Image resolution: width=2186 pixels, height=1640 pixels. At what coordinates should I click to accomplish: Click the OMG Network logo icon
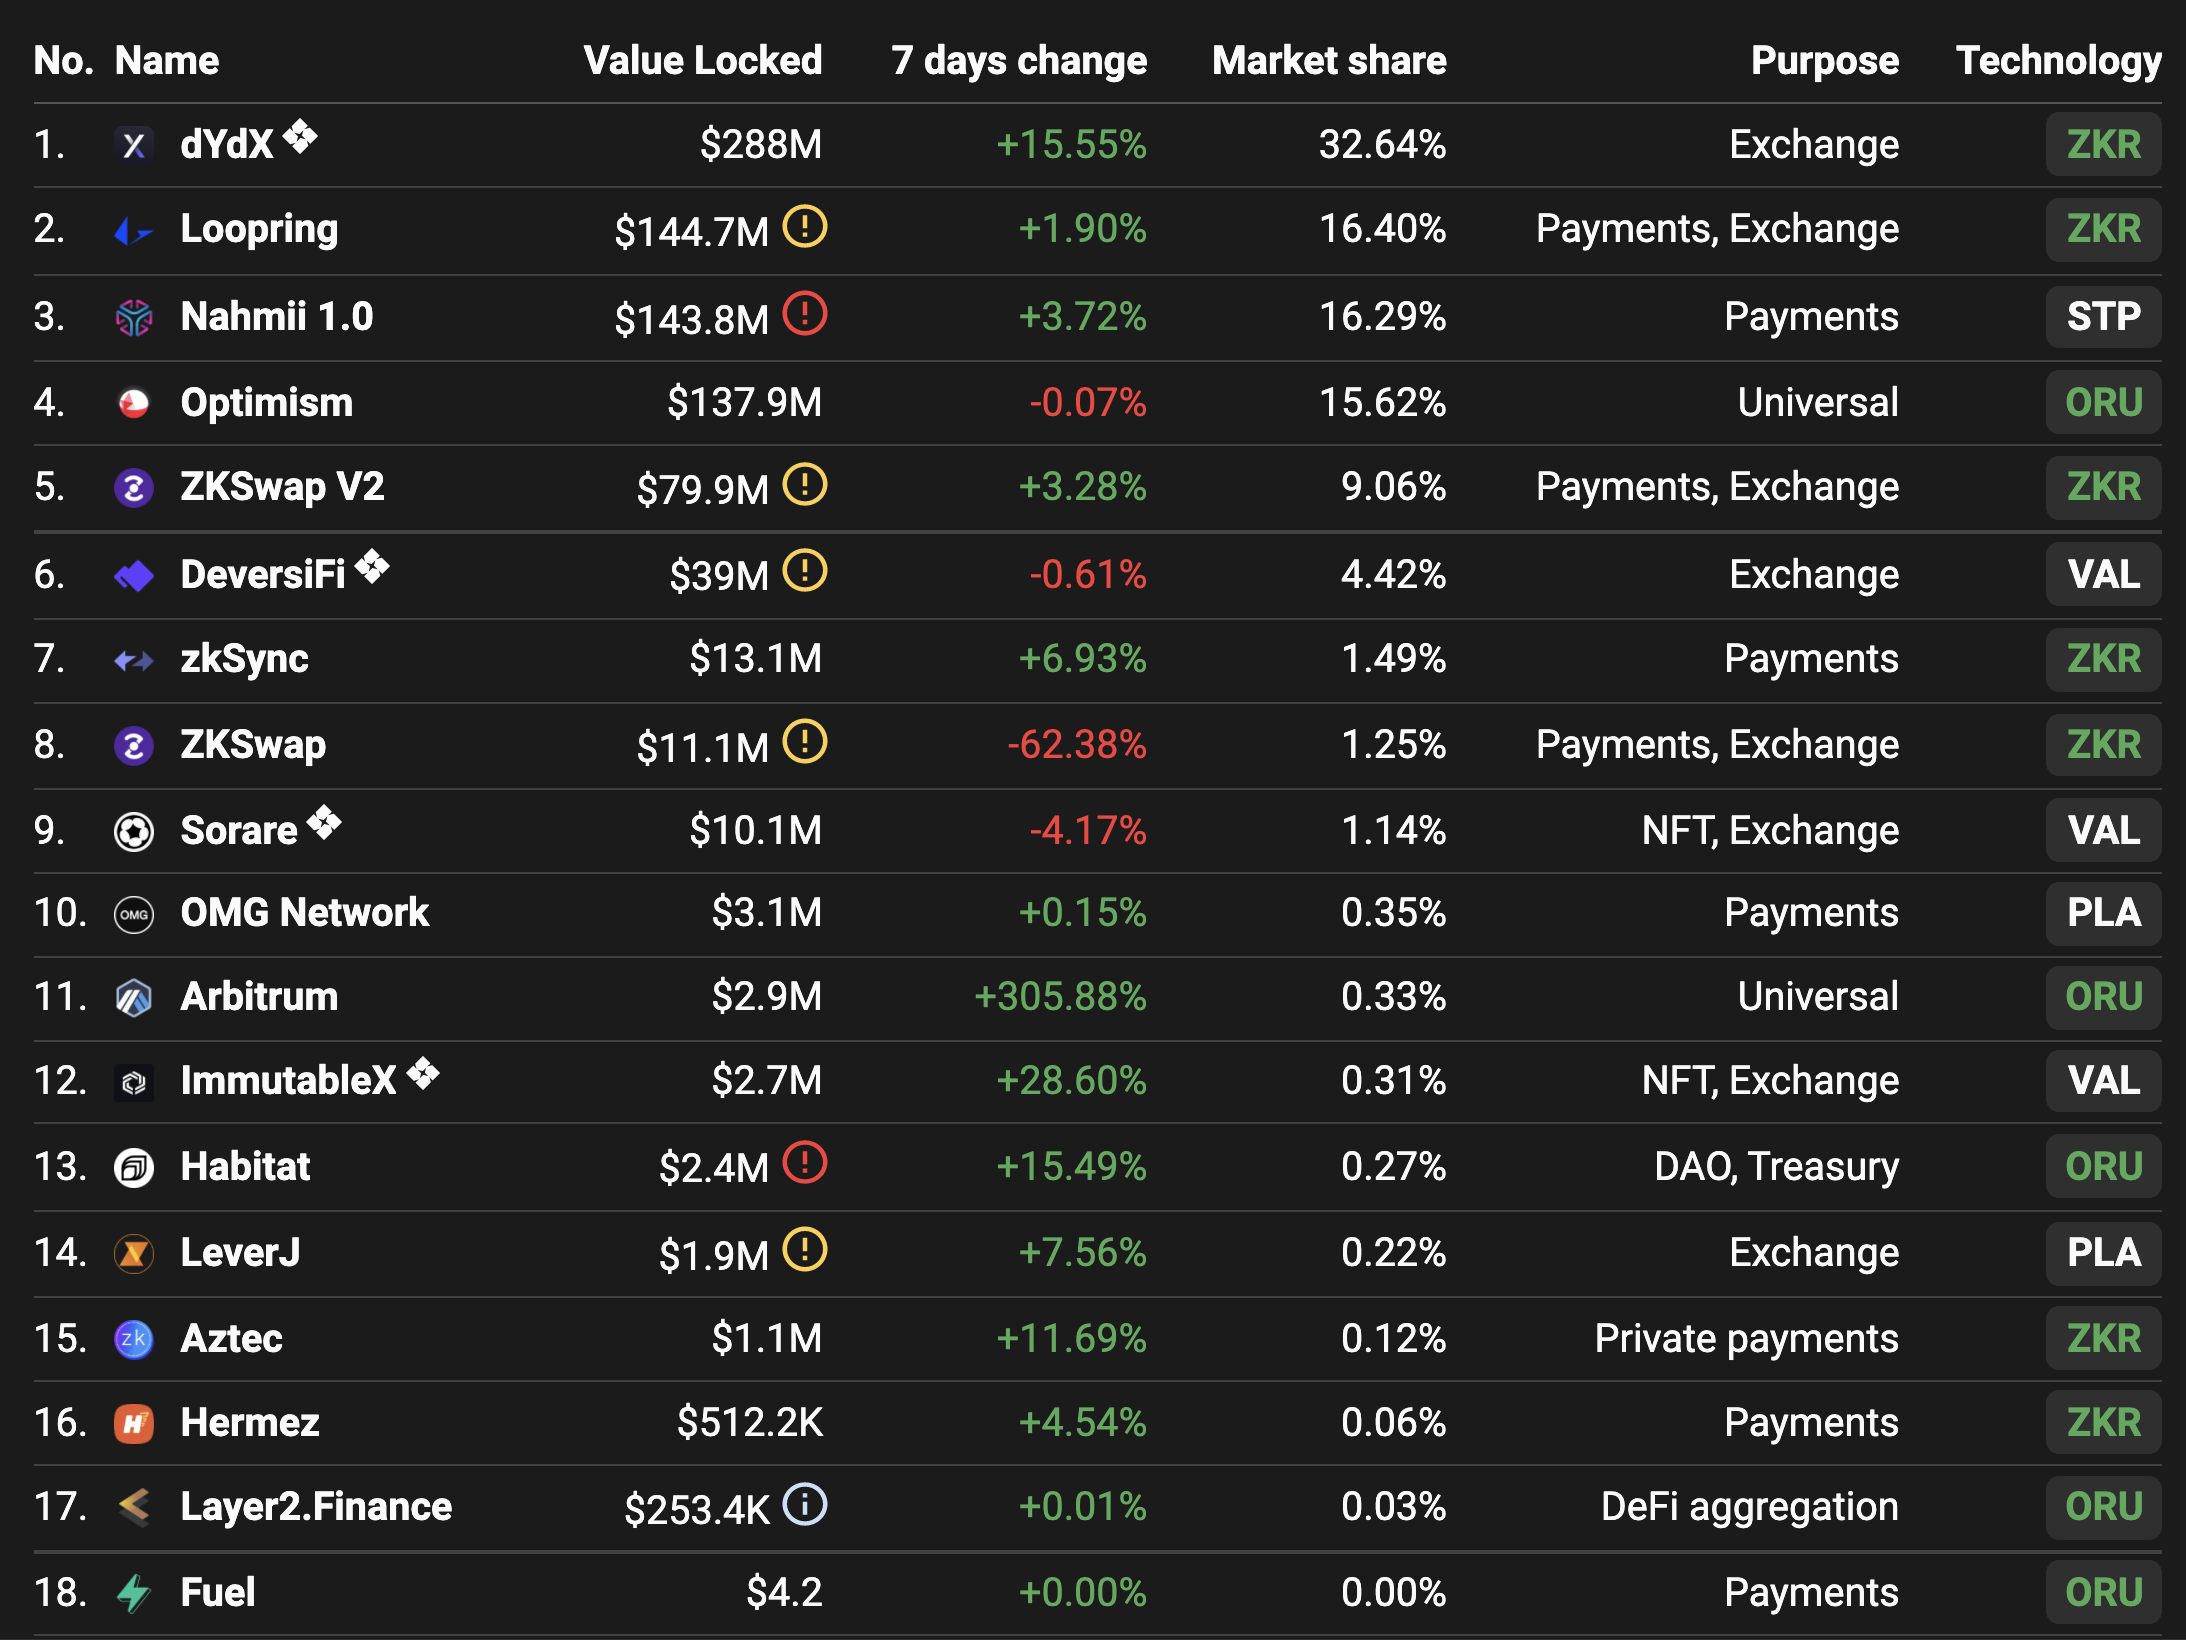(x=134, y=914)
